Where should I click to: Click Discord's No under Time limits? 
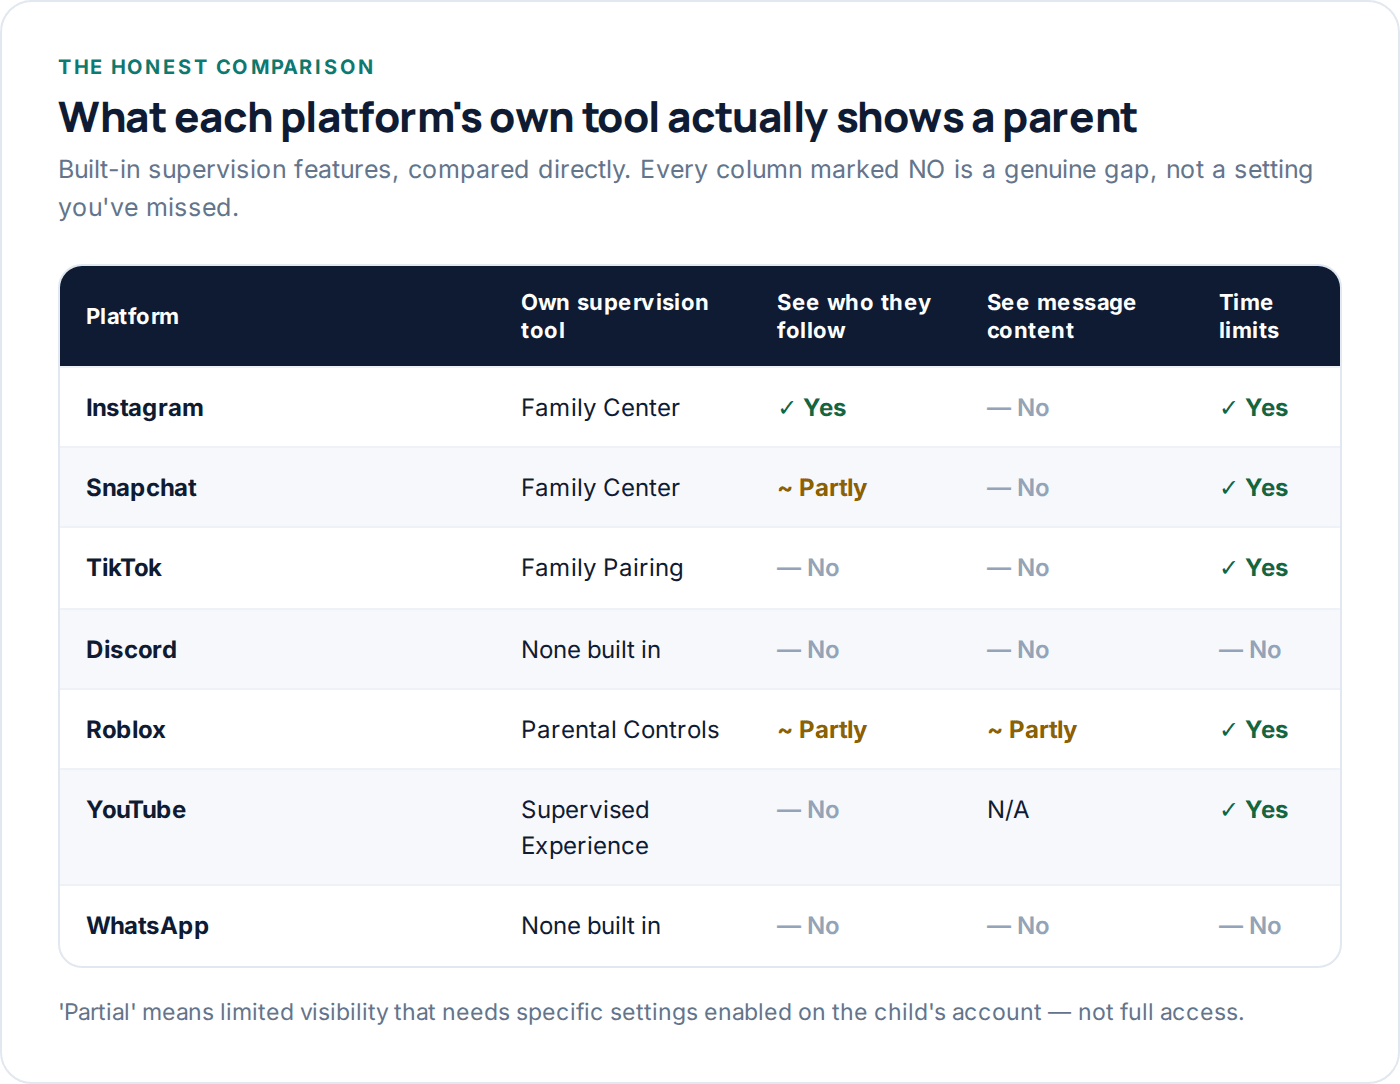(x=1250, y=650)
